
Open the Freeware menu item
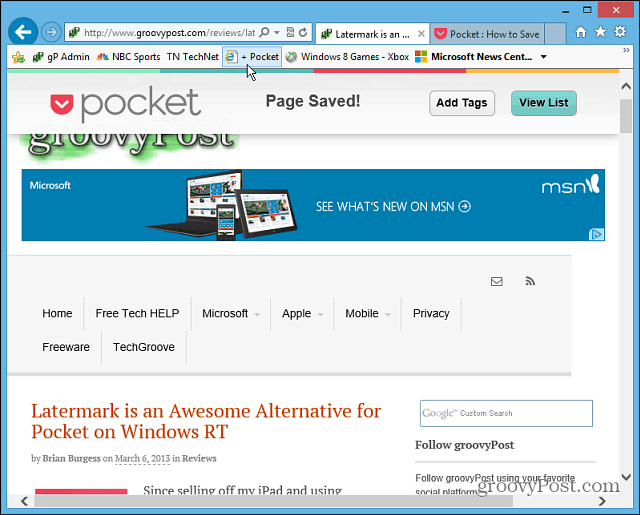[66, 347]
